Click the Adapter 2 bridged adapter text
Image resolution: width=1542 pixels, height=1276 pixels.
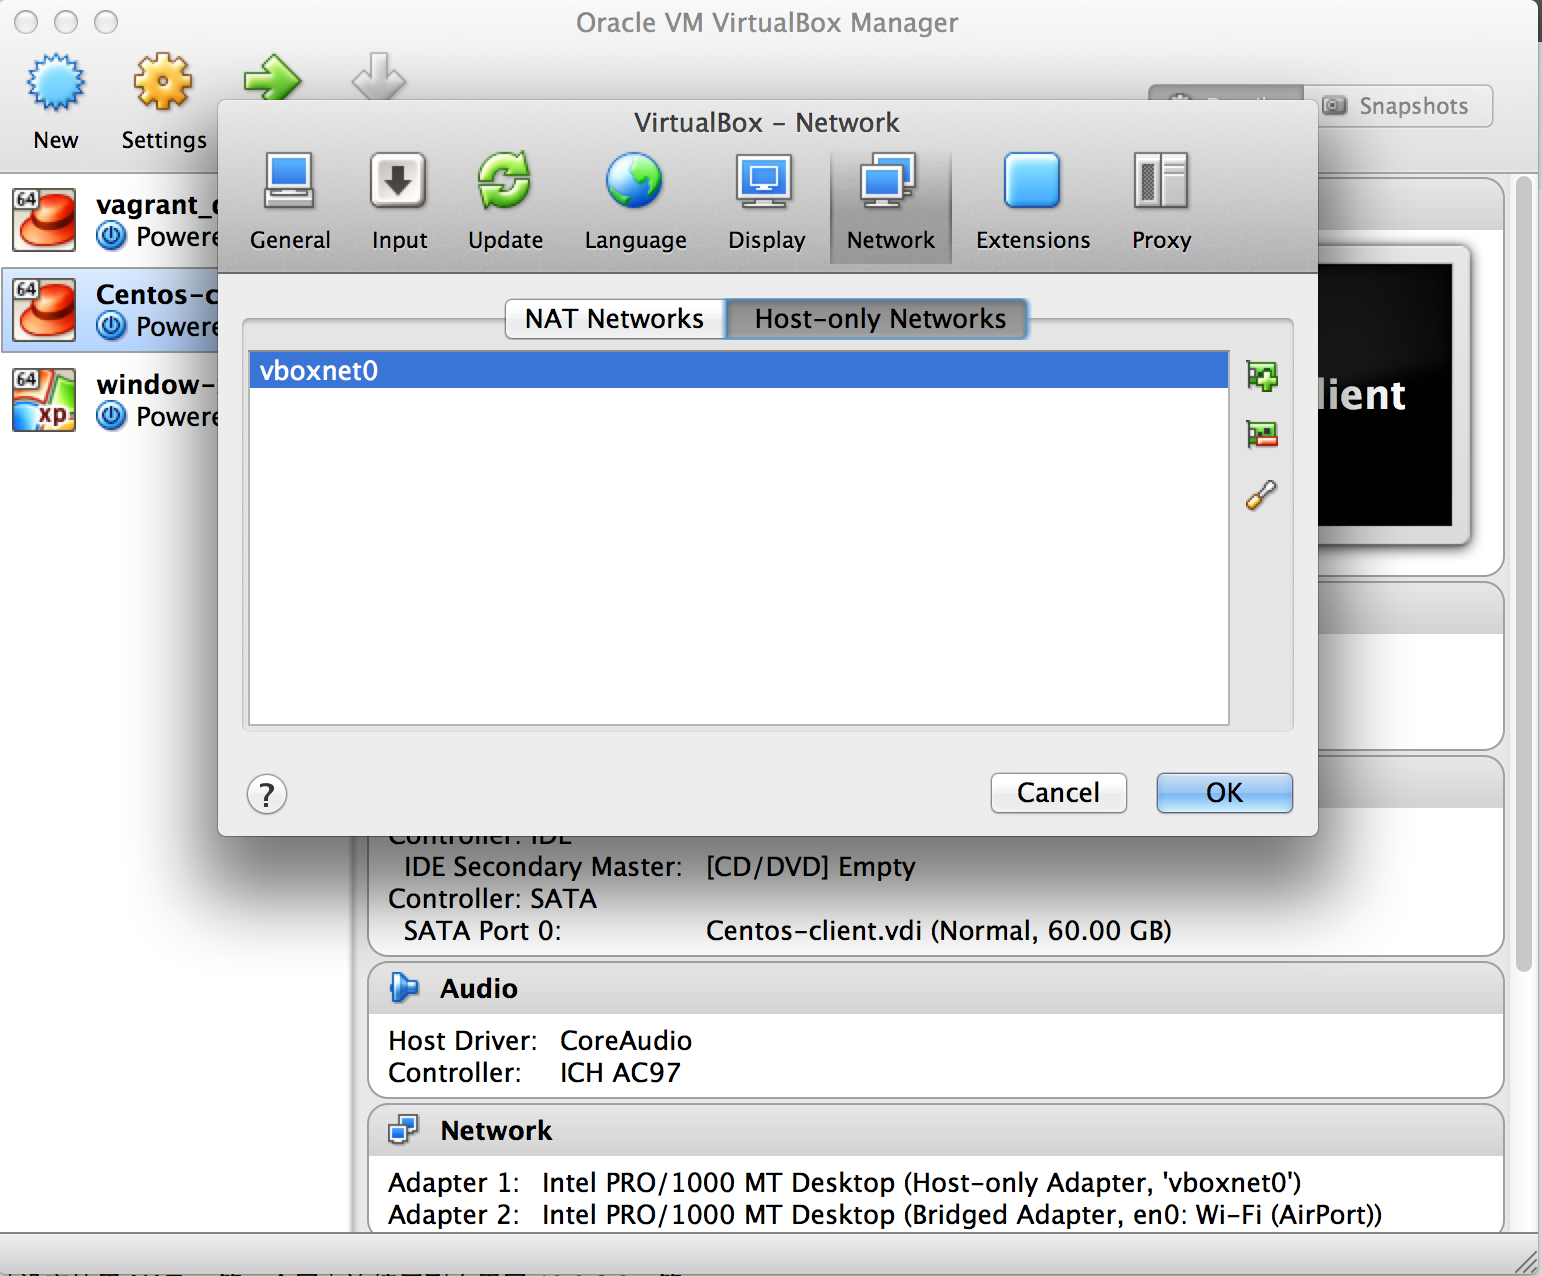pos(962,1215)
